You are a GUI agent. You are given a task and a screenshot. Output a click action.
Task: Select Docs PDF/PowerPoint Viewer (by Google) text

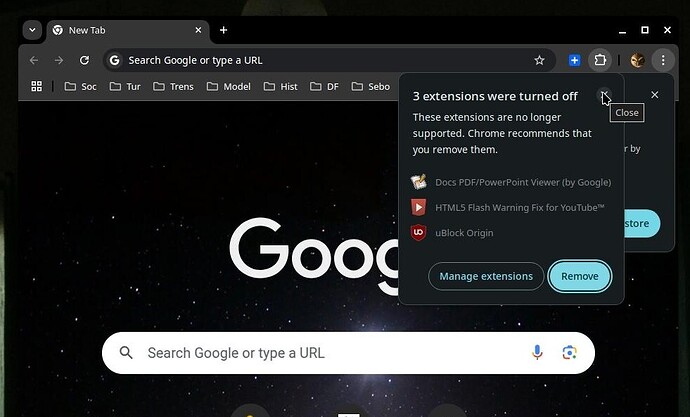[523, 182]
